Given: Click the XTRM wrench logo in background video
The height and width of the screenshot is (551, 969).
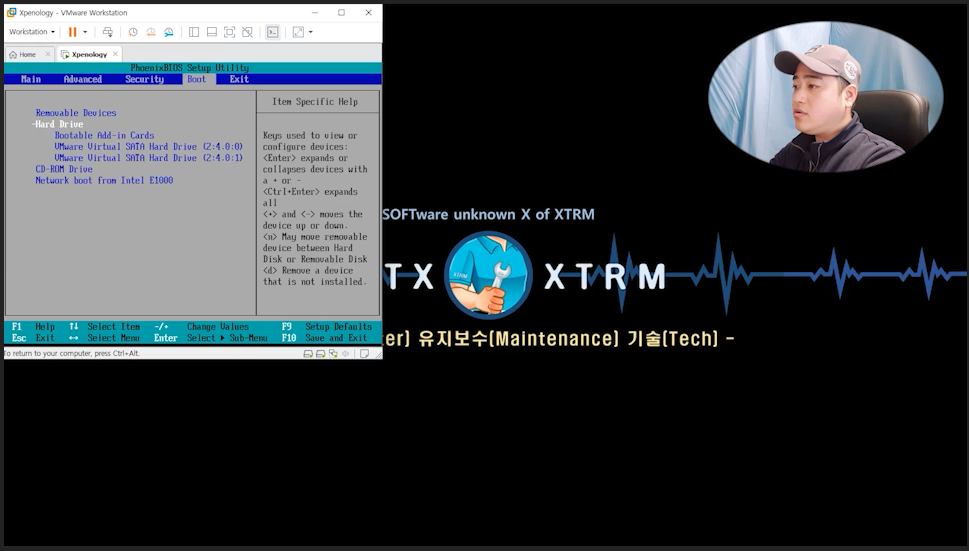Looking at the screenshot, I should point(488,275).
